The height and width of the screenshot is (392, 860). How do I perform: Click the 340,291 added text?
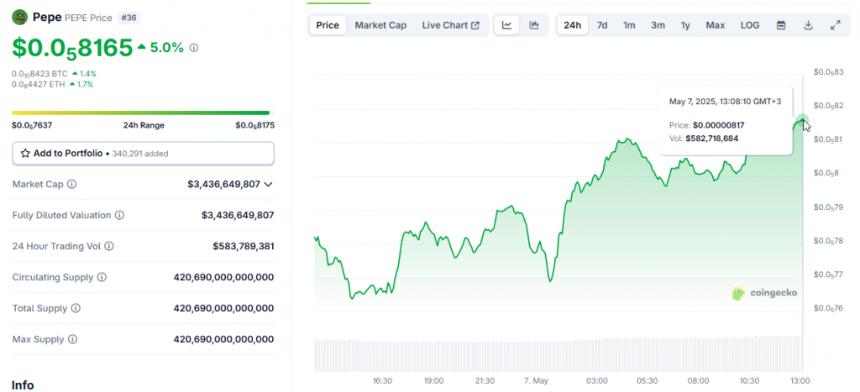click(140, 154)
